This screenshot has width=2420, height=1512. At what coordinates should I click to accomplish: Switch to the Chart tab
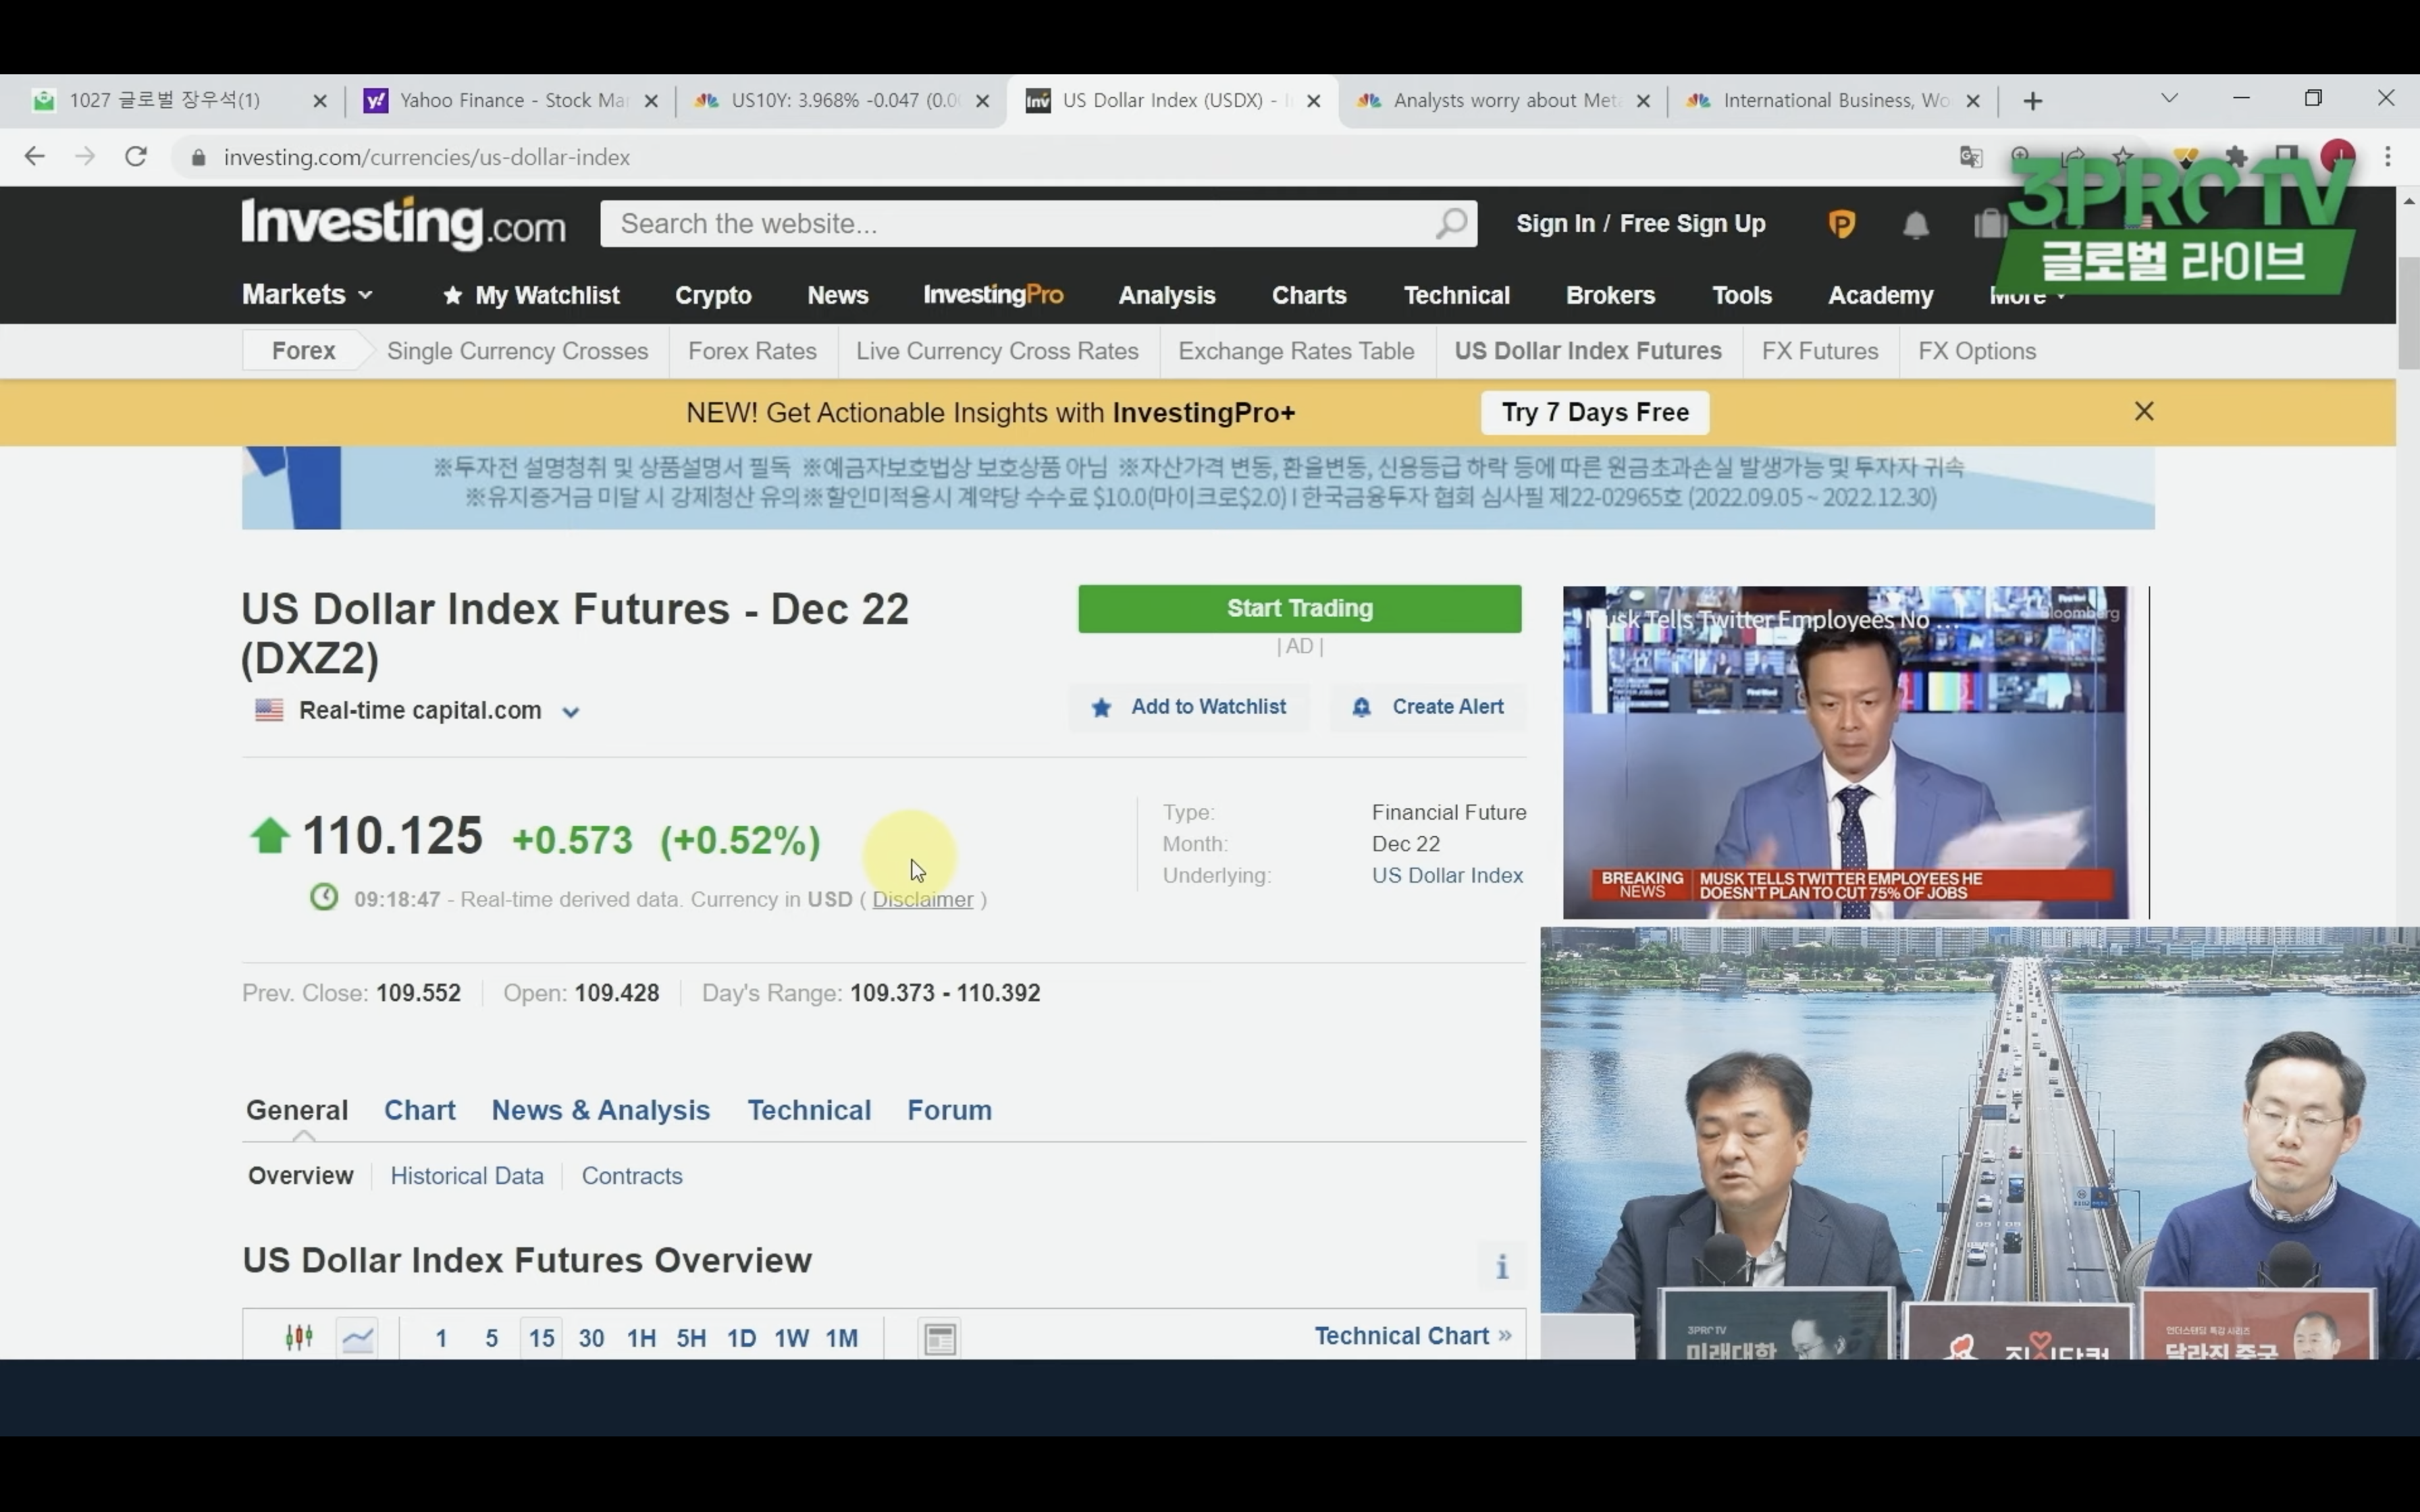(419, 1110)
